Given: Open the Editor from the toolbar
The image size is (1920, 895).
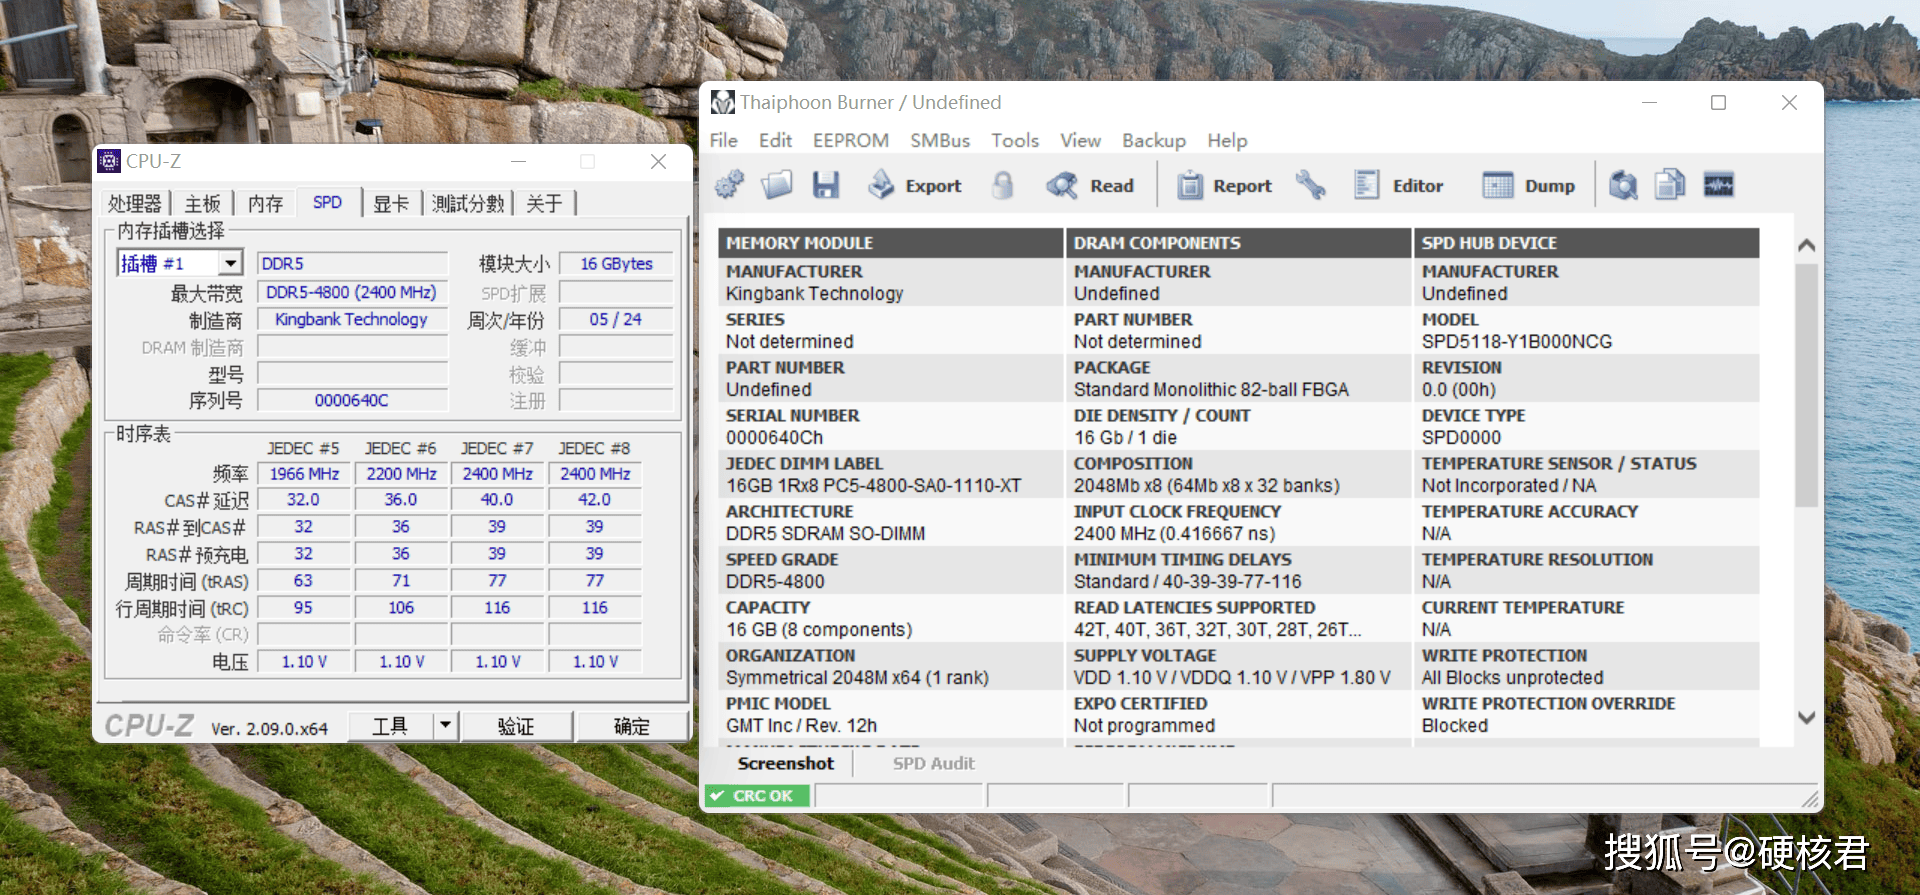Looking at the screenshot, I should tap(1398, 185).
